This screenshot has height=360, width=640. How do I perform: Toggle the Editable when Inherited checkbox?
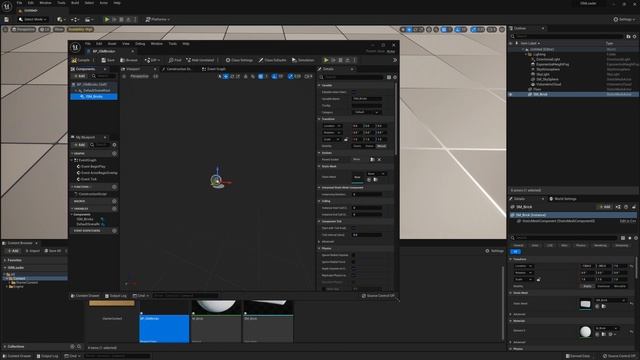354,92
